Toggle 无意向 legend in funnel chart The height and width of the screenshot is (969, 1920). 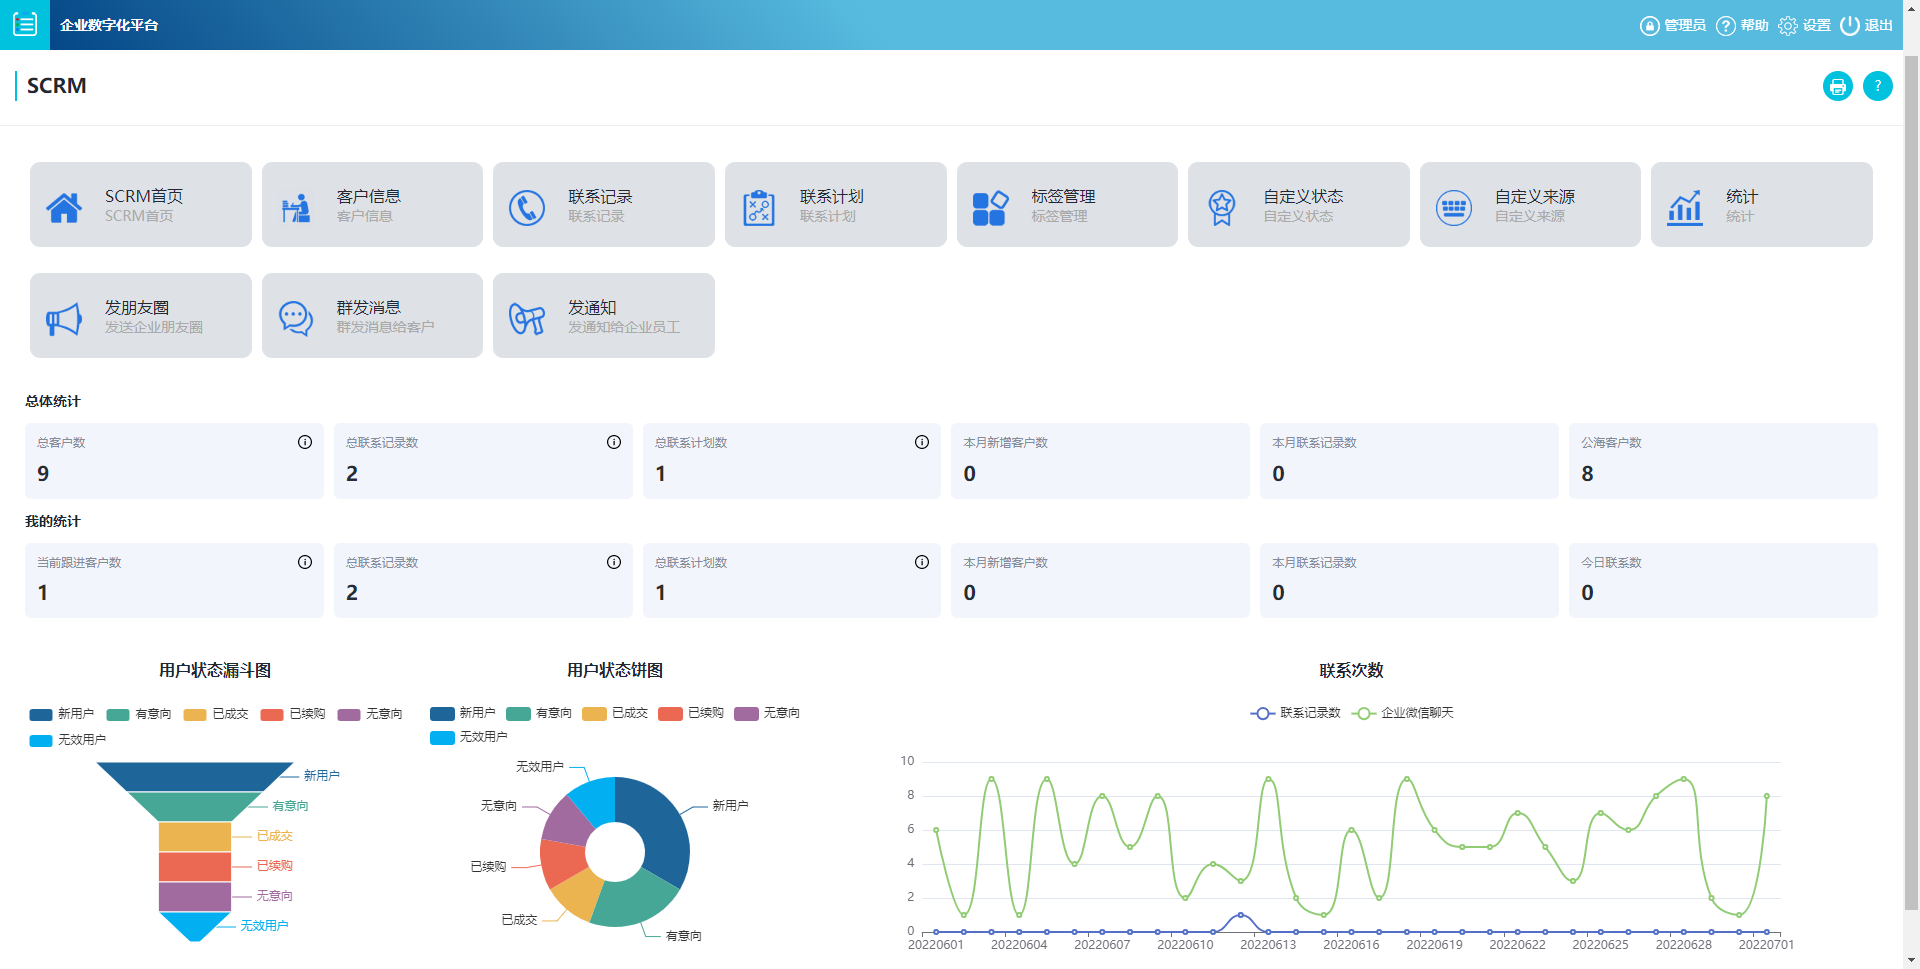tap(370, 714)
